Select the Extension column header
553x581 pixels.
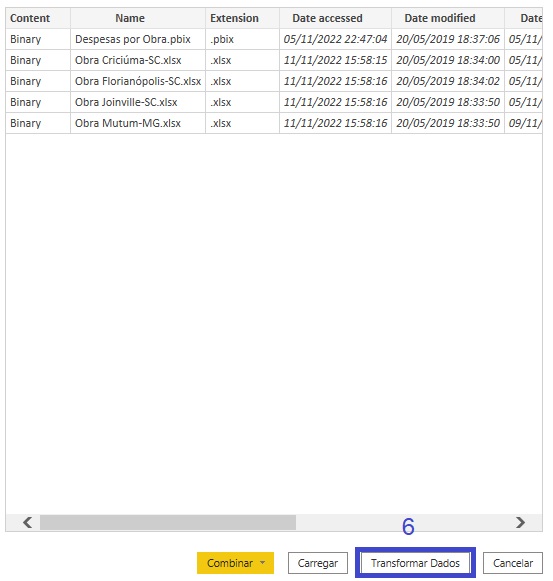[x=242, y=18]
